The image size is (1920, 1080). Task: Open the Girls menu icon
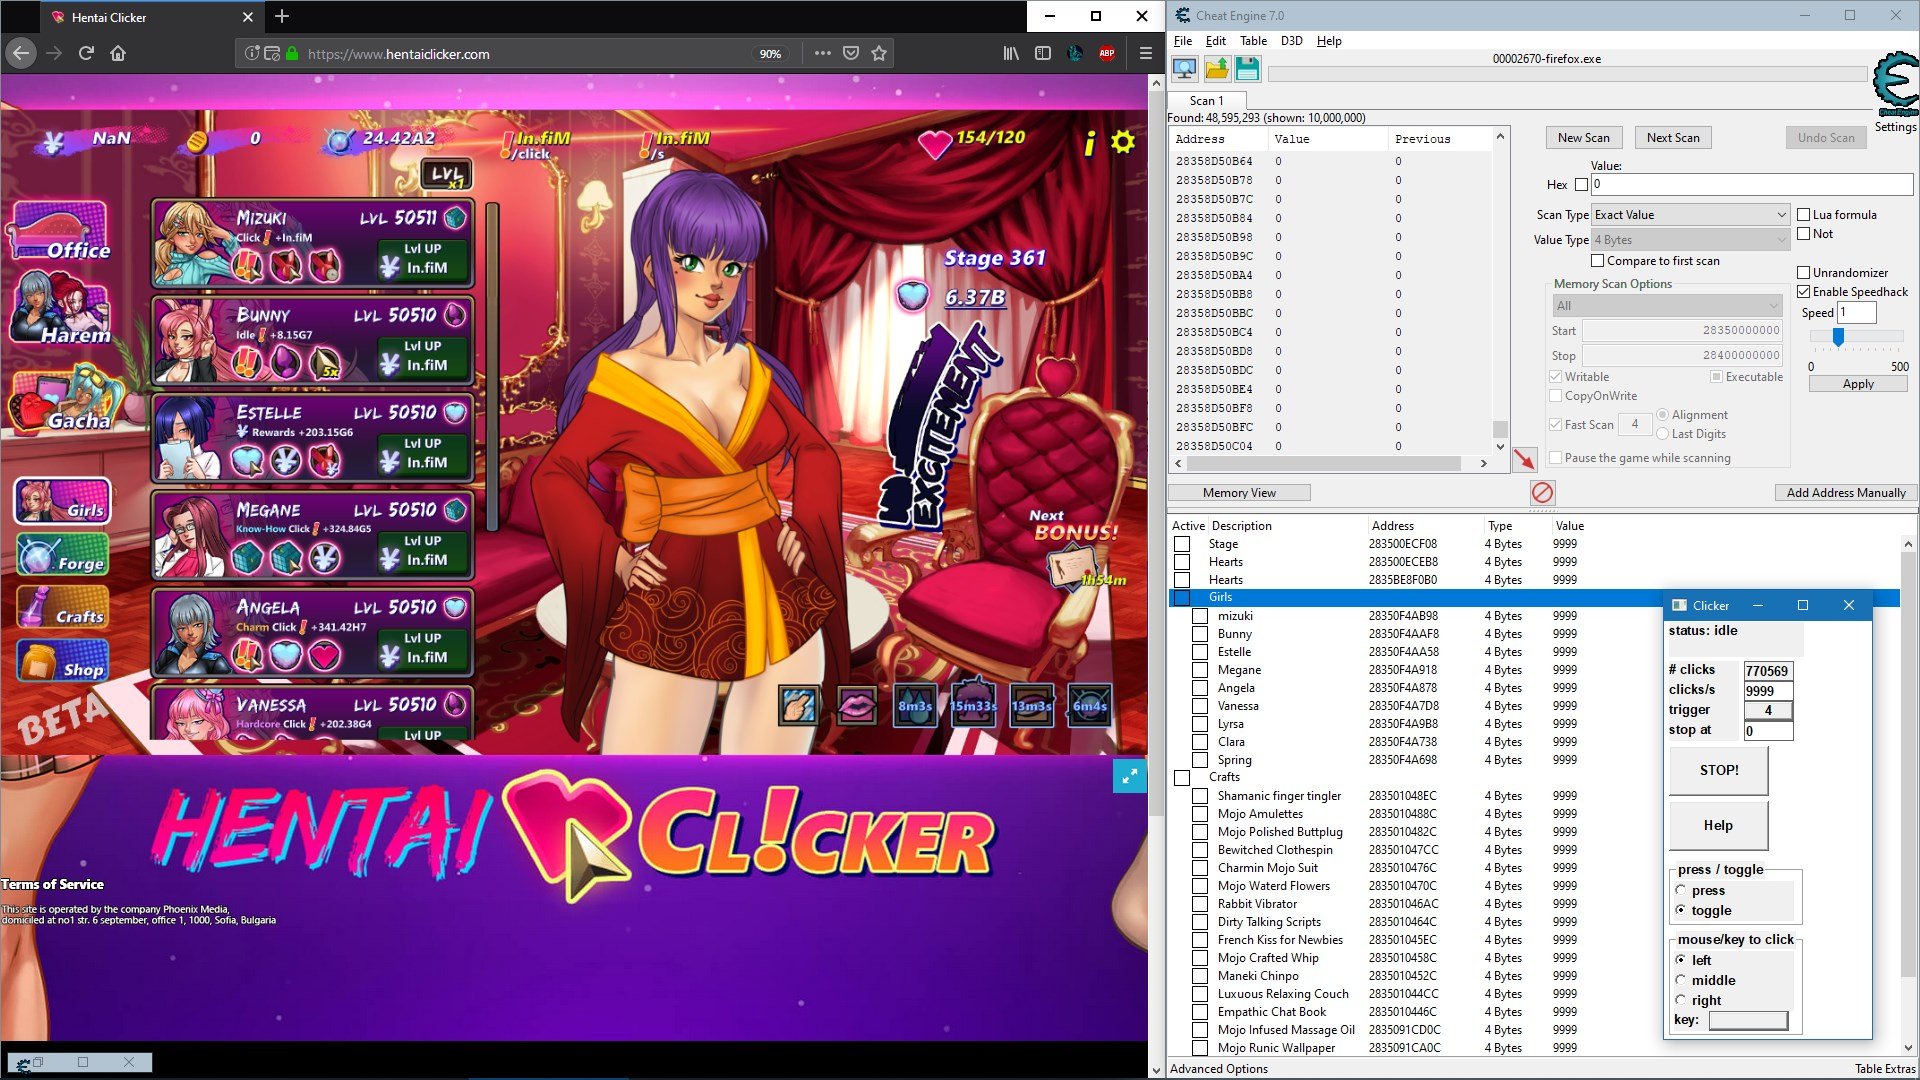pyautogui.click(x=62, y=501)
